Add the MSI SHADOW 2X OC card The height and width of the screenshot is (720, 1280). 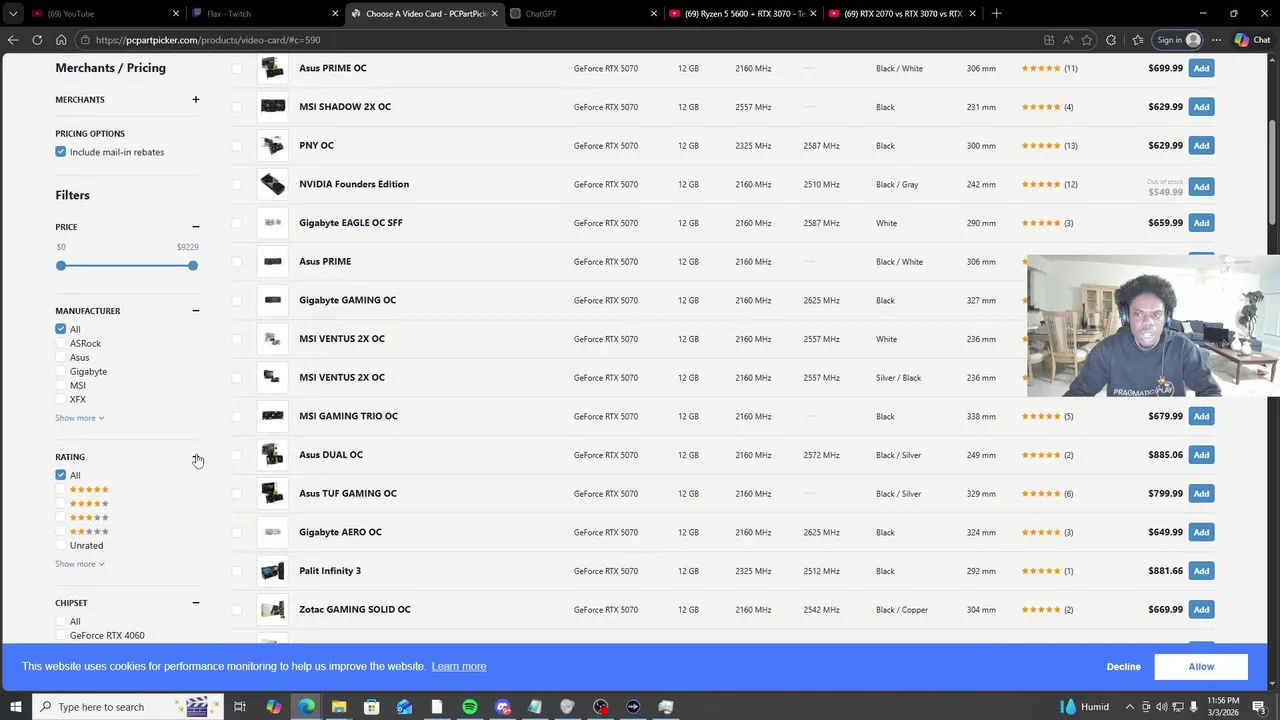[1201, 107]
